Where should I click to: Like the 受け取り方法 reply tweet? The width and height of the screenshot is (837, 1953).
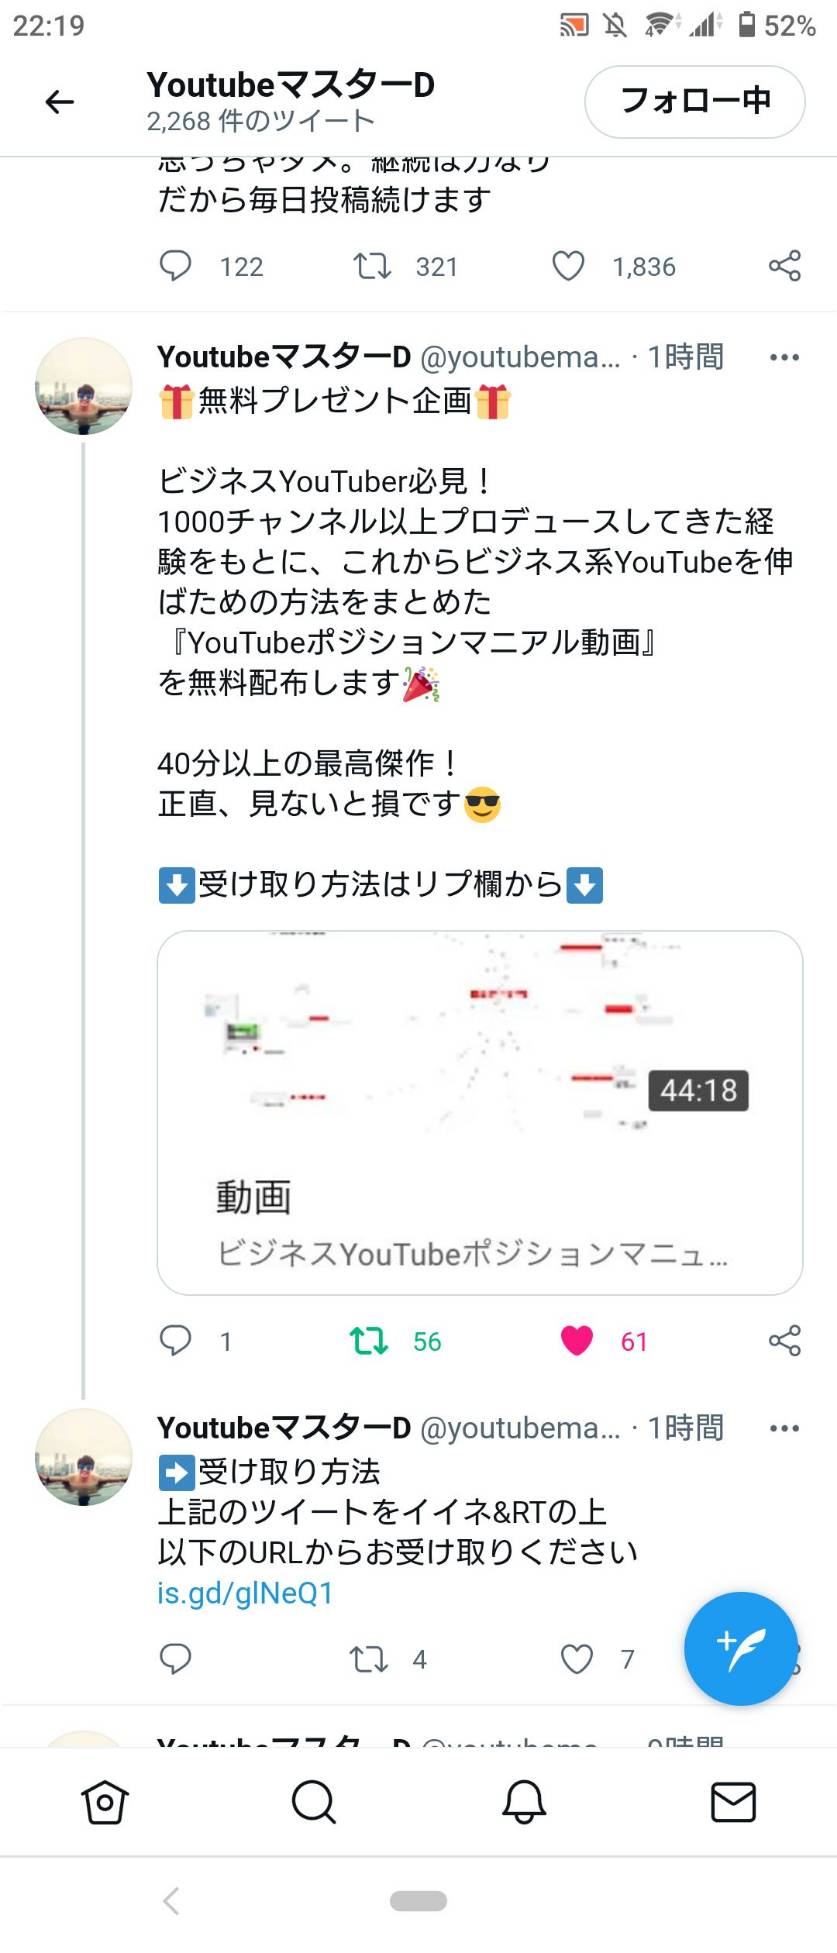577,1659
